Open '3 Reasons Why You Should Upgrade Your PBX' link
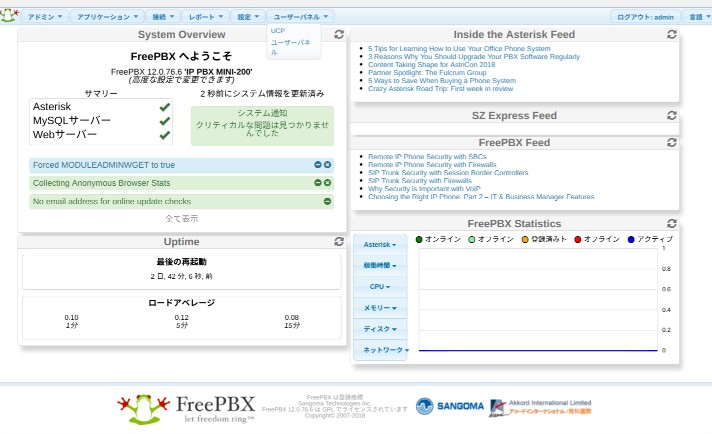The width and height of the screenshot is (712, 434). pyautogui.click(x=474, y=57)
